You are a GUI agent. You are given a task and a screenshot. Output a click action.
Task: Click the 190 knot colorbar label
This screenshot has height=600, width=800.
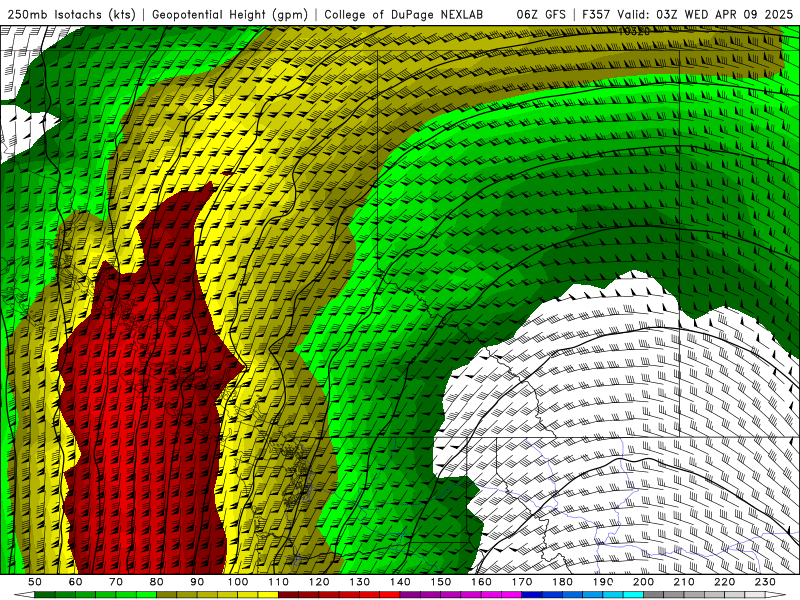point(603,582)
